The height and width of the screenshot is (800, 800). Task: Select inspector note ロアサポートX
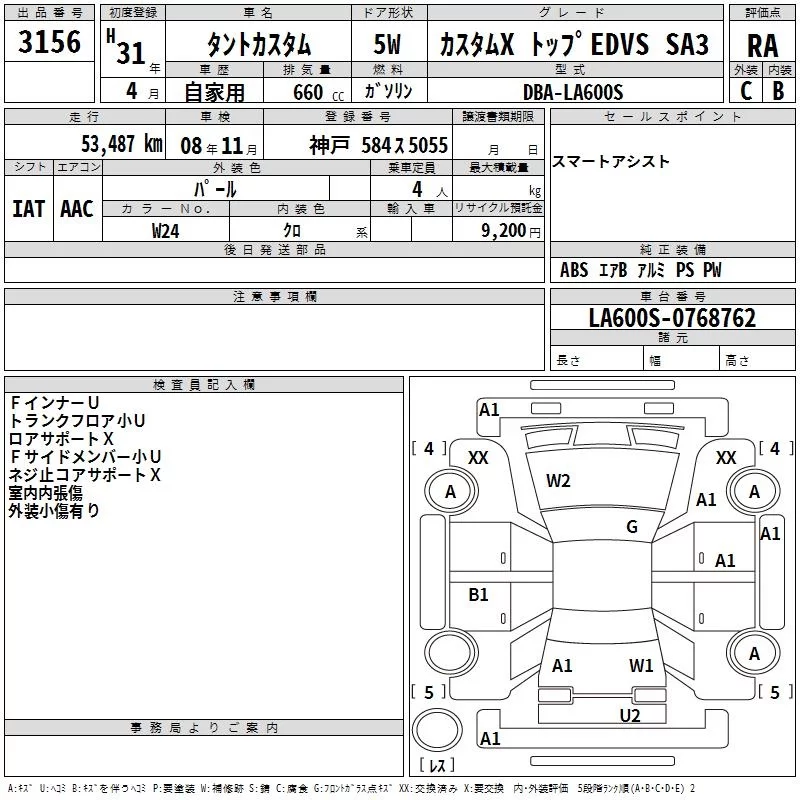click(61, 439)
